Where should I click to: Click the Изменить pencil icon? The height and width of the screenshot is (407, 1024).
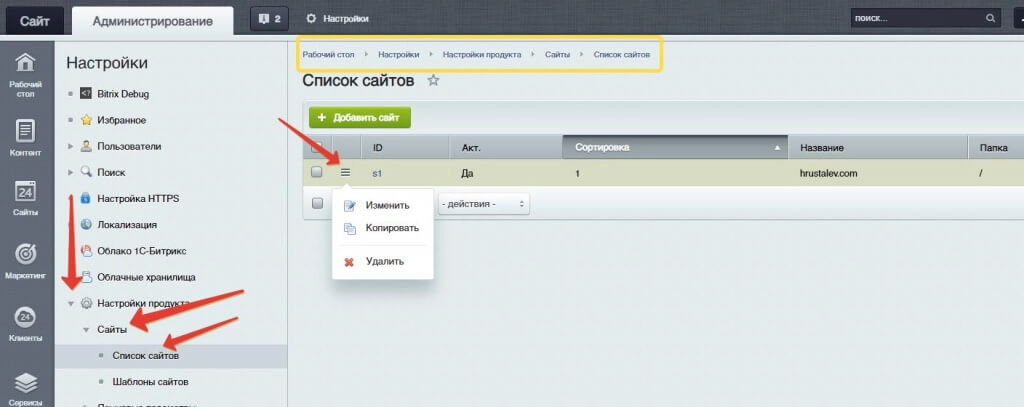point(349,206)
